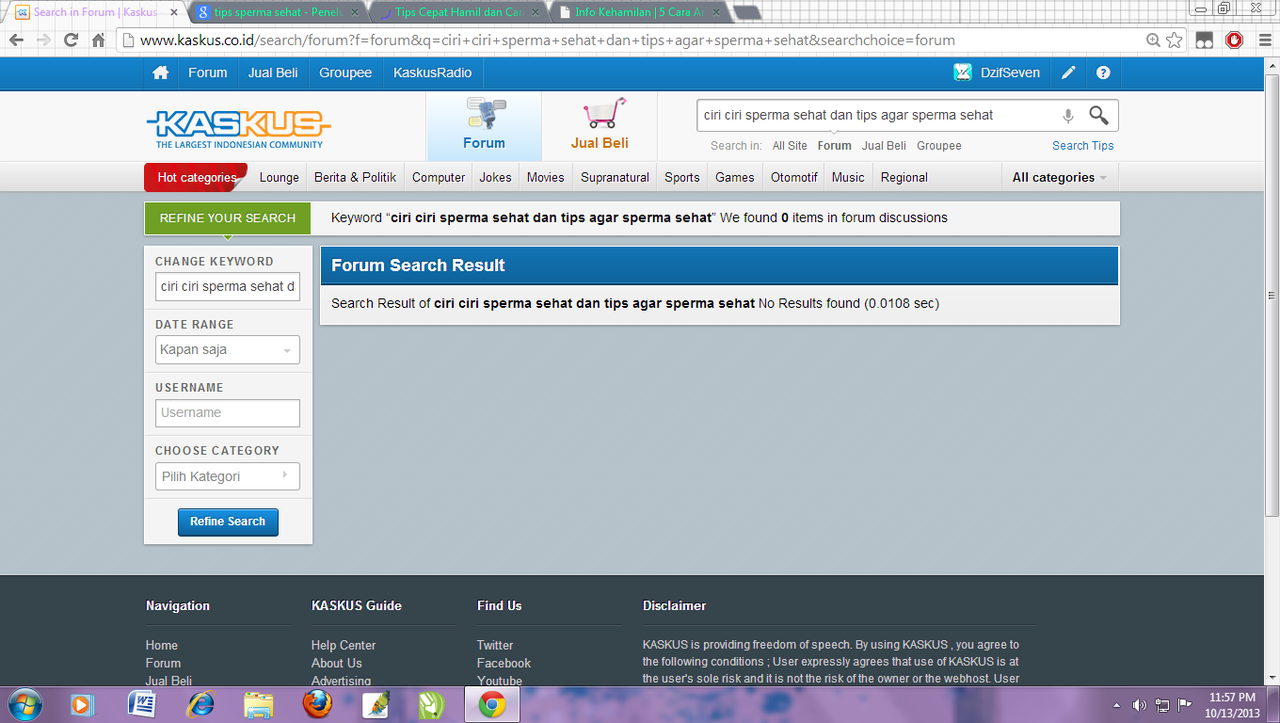The width and height of the screenshot is (1280, 723).
Task: Open the Date Range 'Kapan saja' dropdown
Action: [227, 350]
